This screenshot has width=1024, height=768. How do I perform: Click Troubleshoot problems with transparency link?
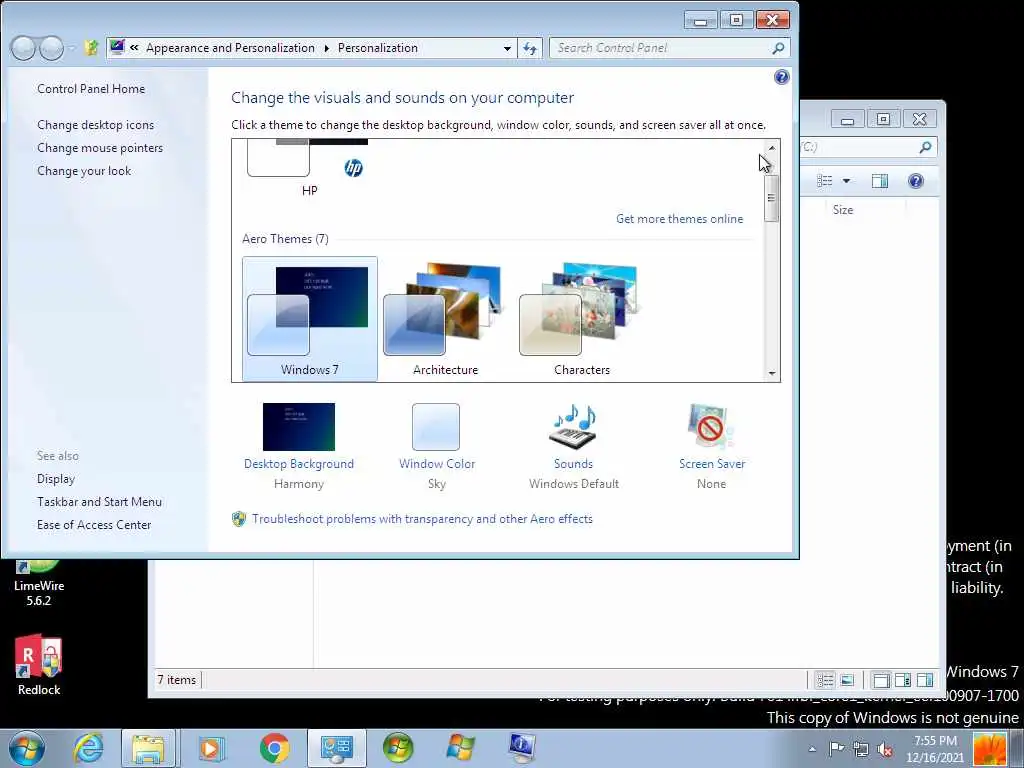[422, 519]
